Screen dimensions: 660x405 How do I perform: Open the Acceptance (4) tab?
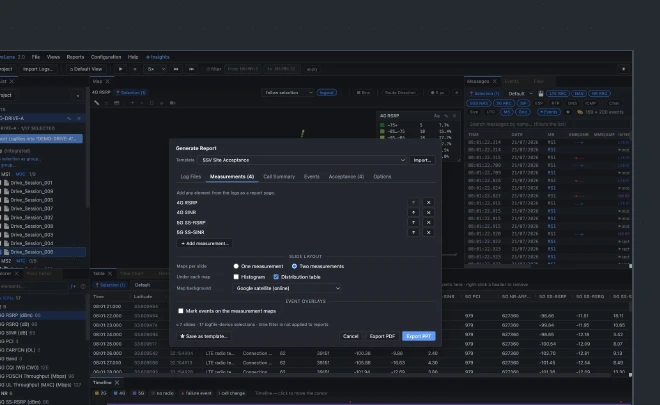pyautogui.click(x=346, y=177)
